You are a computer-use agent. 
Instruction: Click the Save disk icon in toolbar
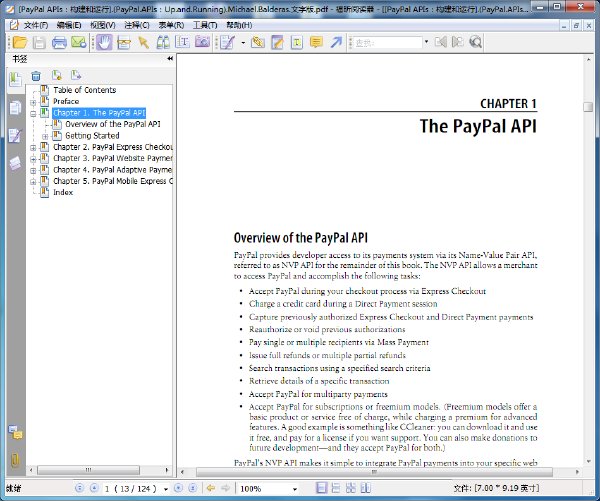39,42
